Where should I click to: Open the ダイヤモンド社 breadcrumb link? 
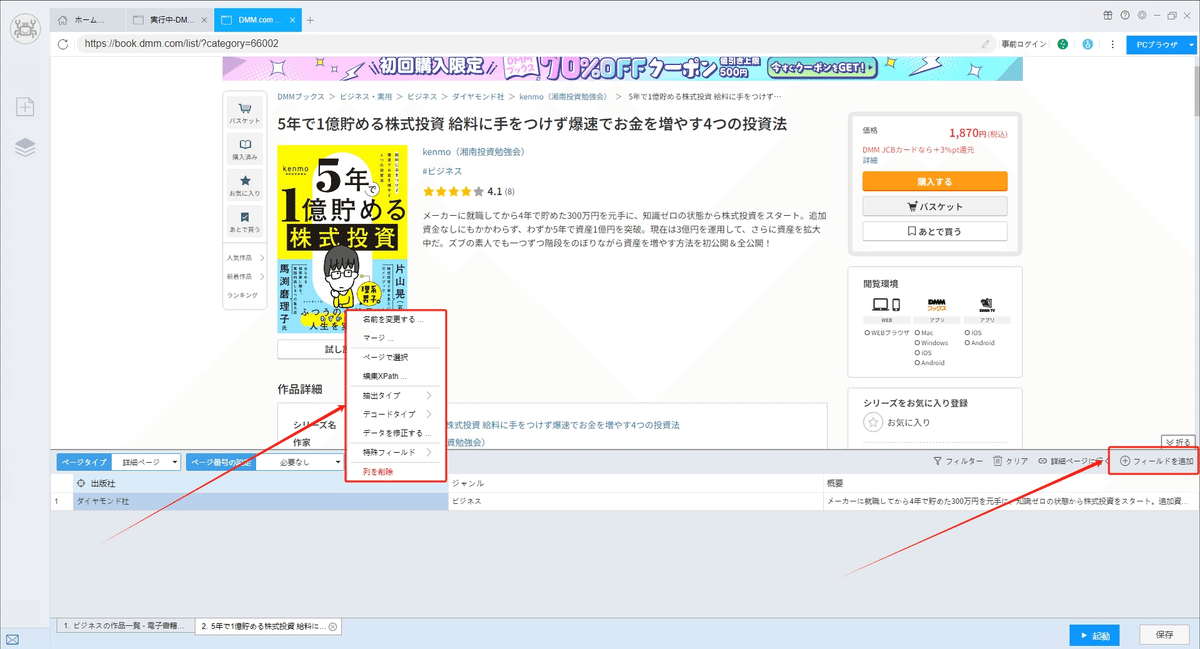476,97
